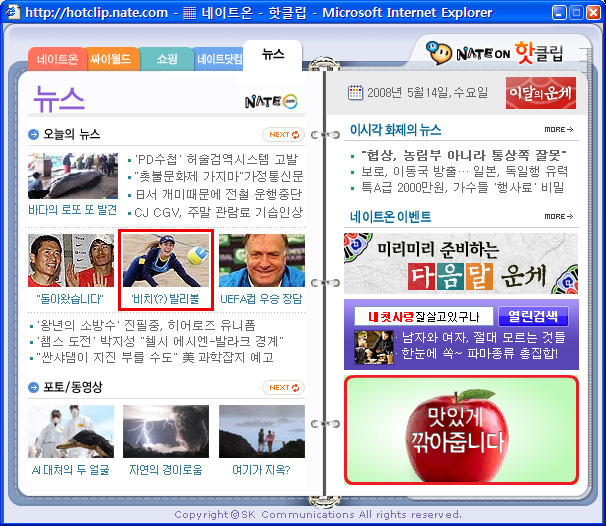606x526 pixels.
Task: Open the two soccer players thumbnail
Action: coord(71,260)
